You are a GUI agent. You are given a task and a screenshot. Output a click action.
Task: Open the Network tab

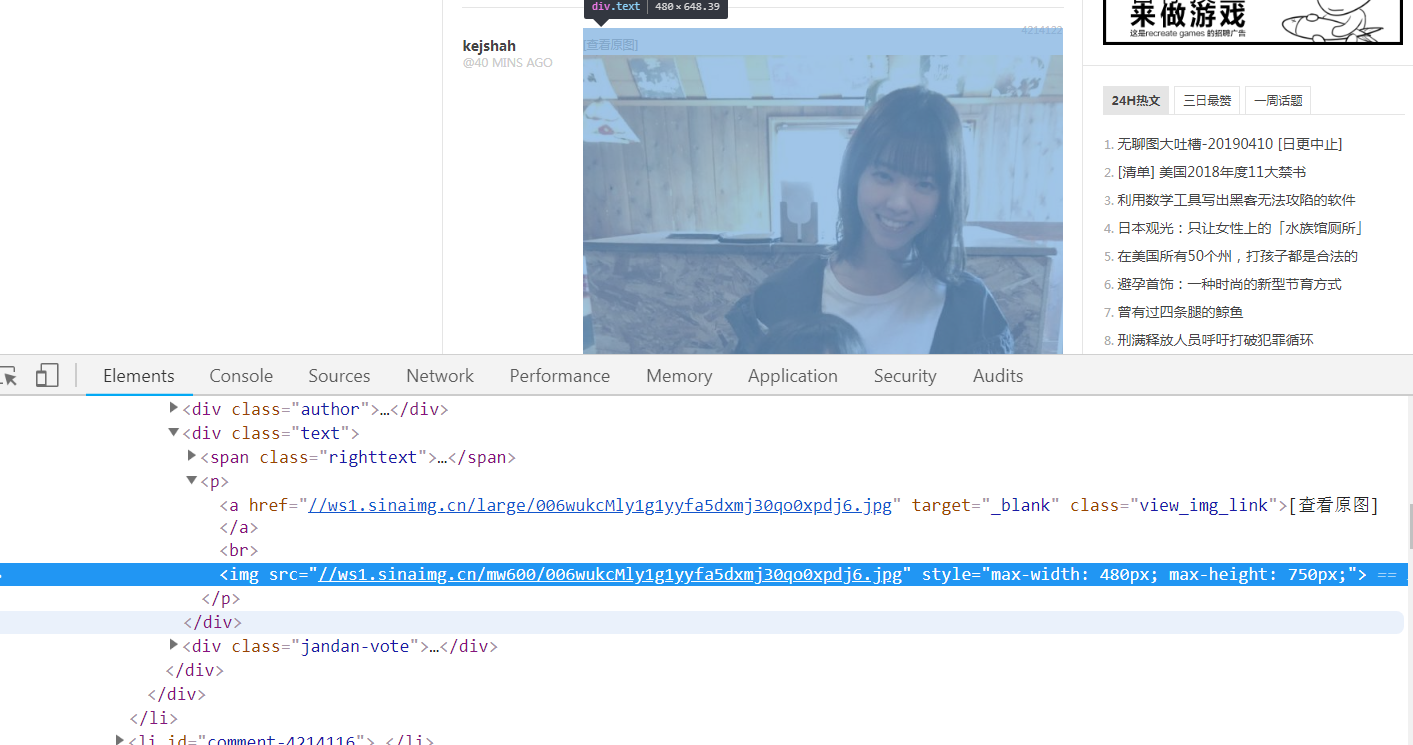(x=440, y=376)
